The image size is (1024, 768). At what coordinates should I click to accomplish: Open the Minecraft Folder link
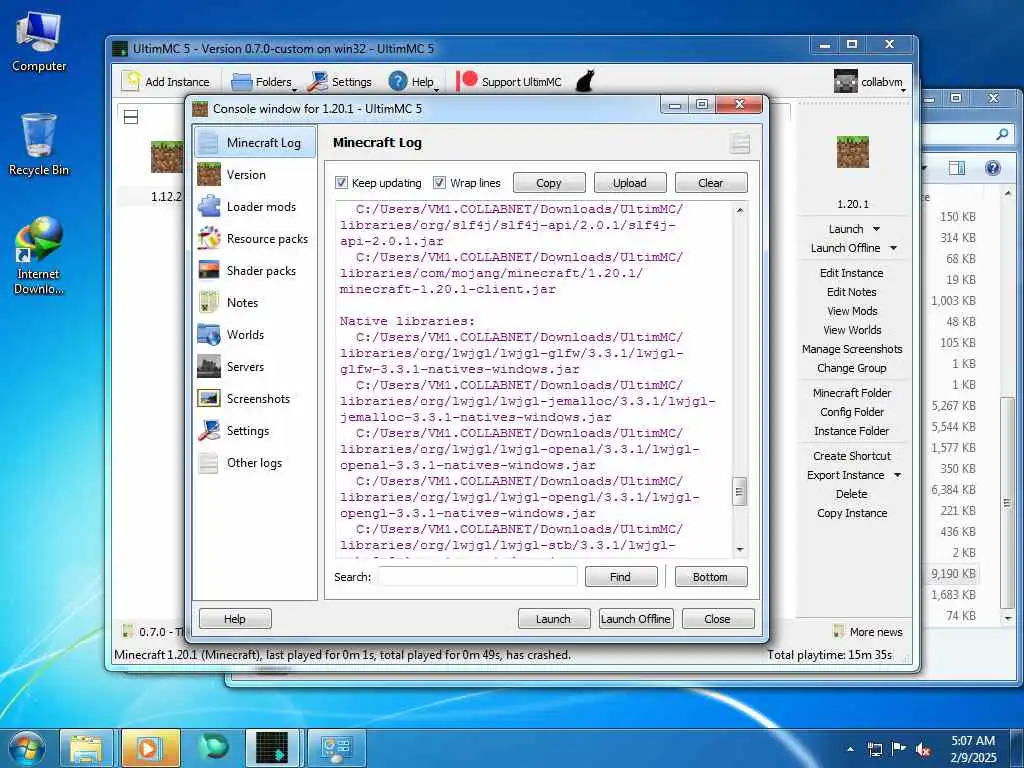(852, 392)
